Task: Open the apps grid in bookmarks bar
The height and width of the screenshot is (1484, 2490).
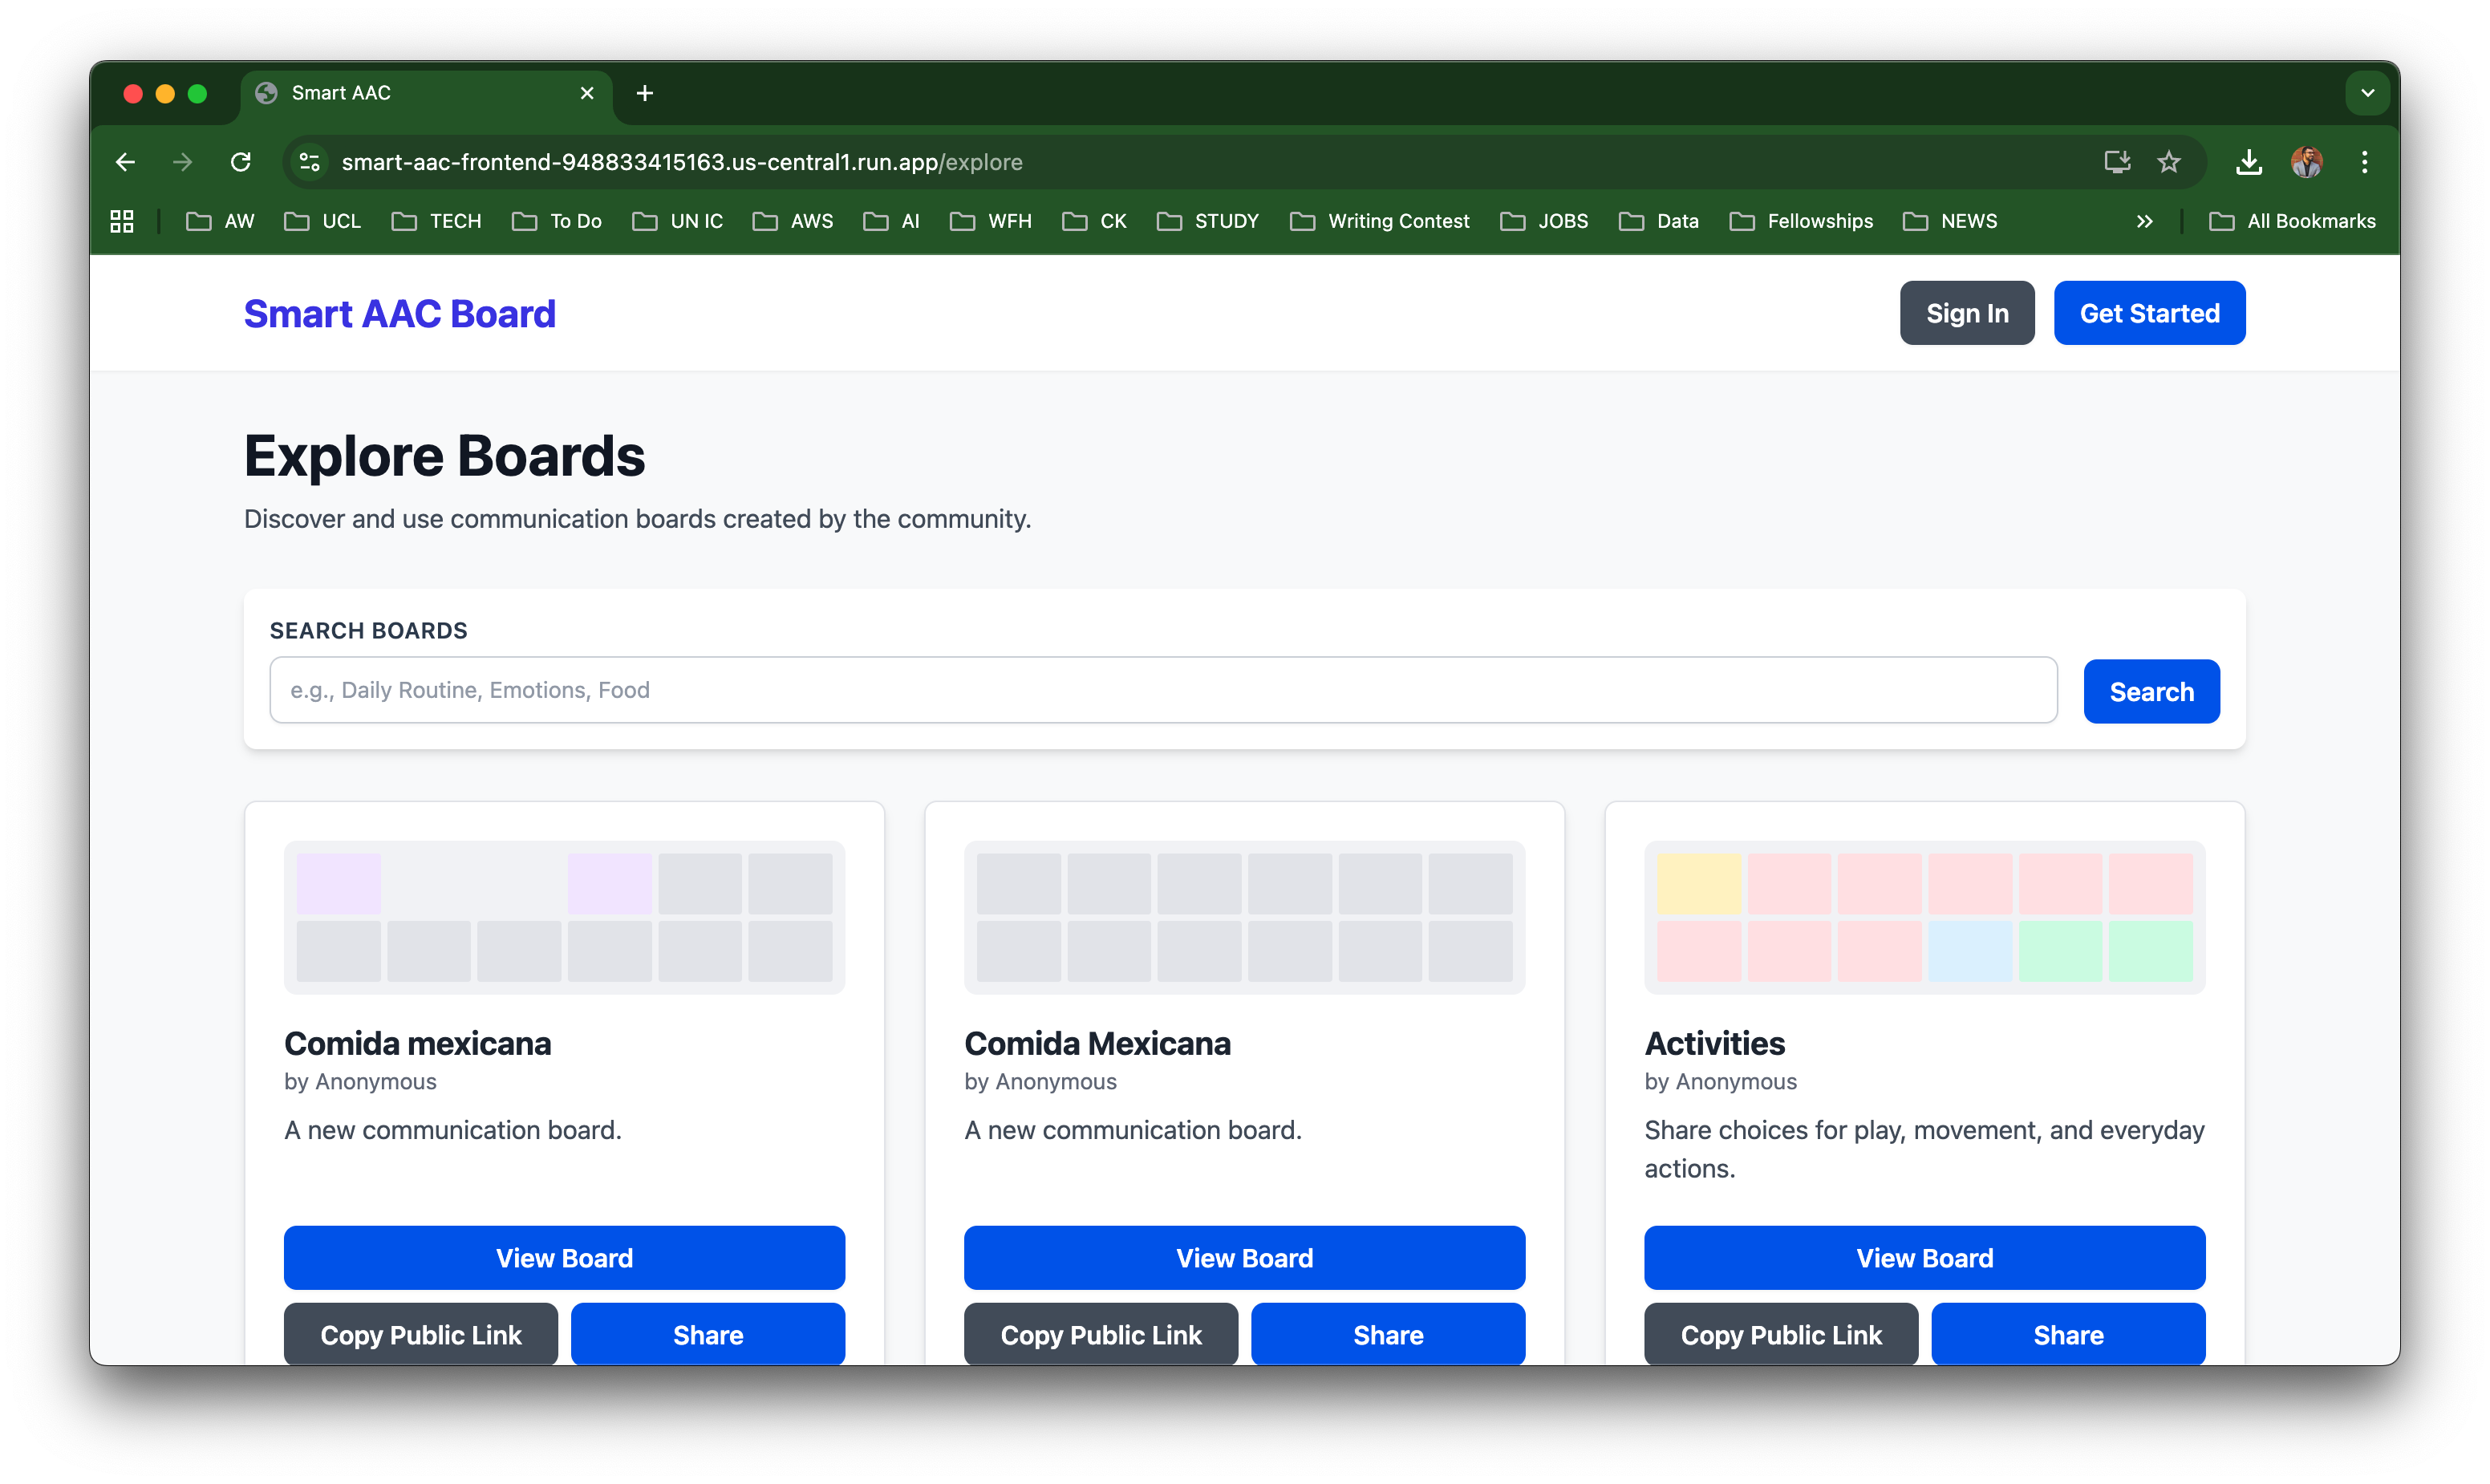Action: (x=122, y=221)
